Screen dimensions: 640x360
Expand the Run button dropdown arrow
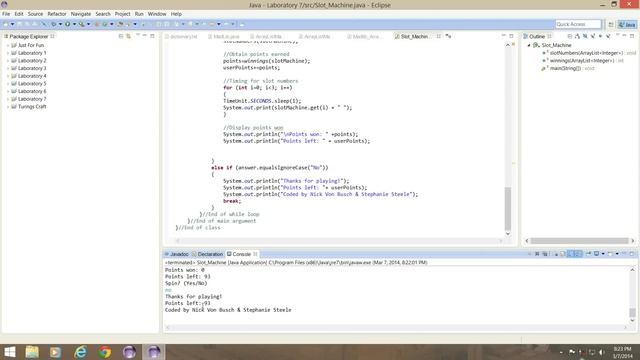(74, 24)
